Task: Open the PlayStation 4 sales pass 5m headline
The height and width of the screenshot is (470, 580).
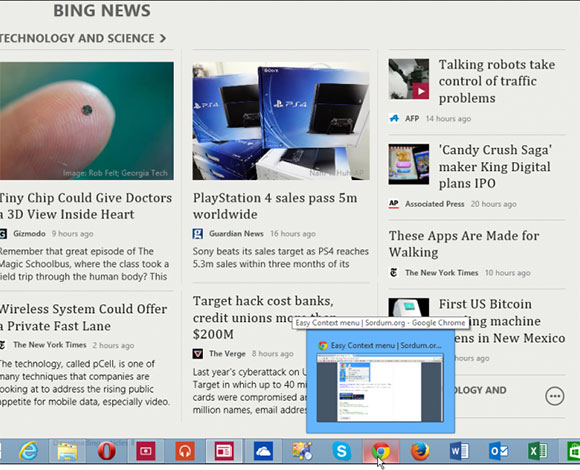Action: click(275, 206)
